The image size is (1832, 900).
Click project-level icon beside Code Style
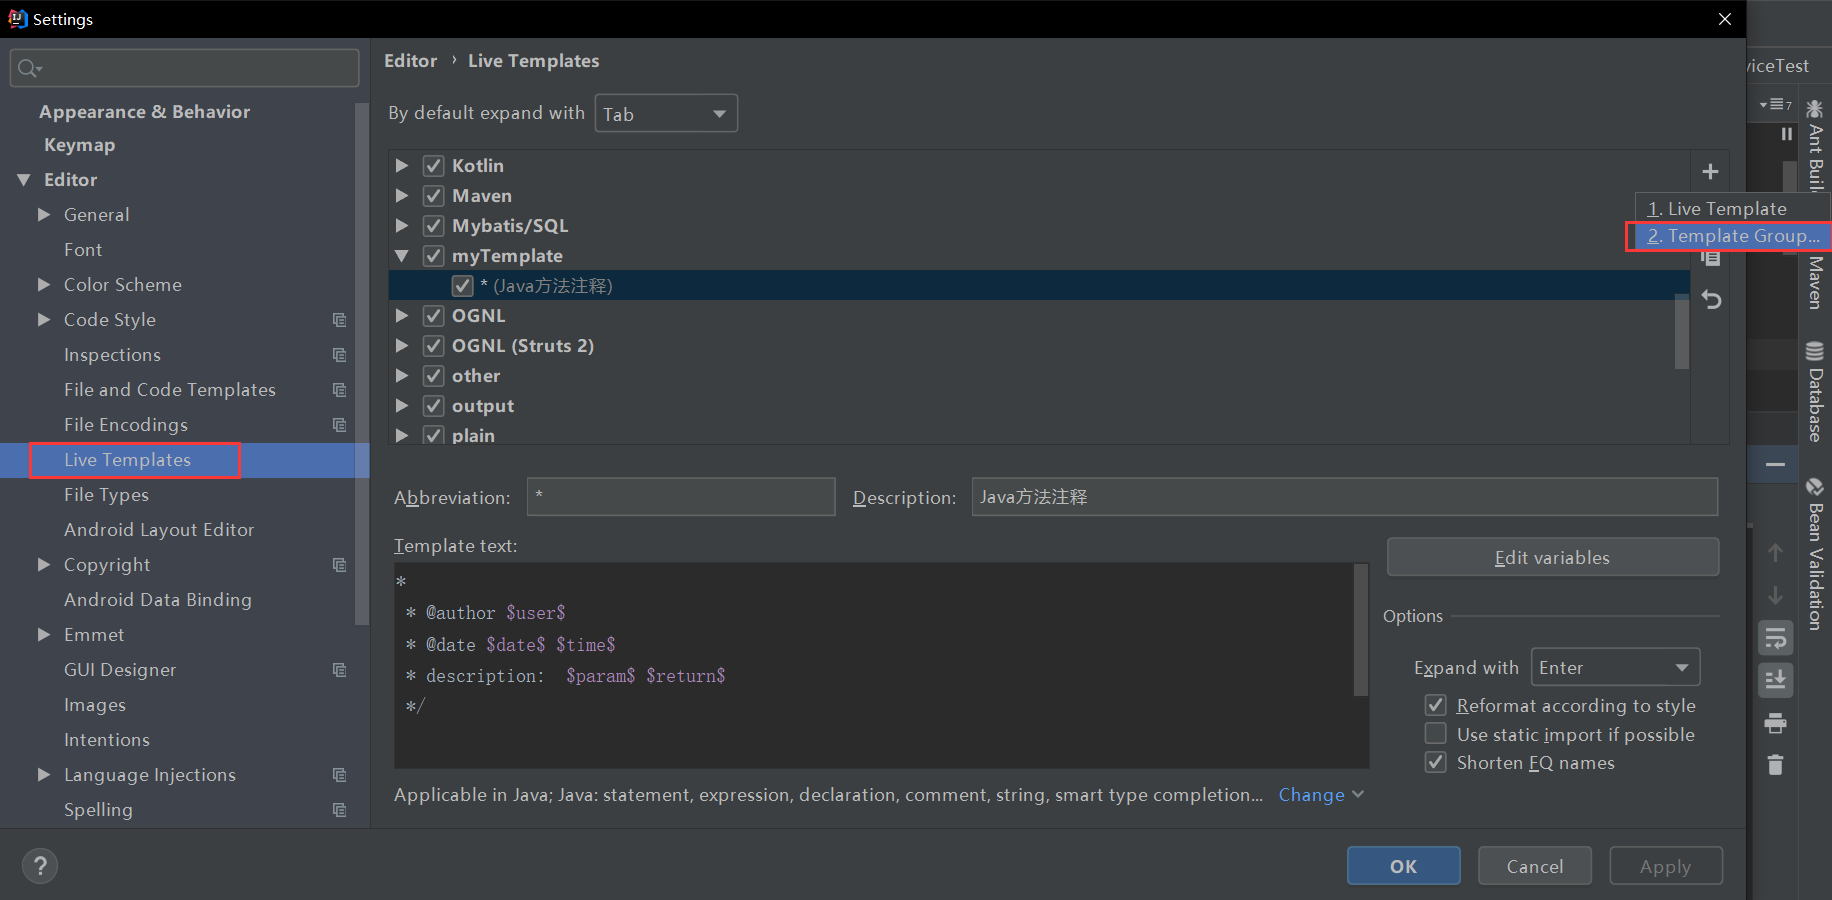click(x=339, y=320)
